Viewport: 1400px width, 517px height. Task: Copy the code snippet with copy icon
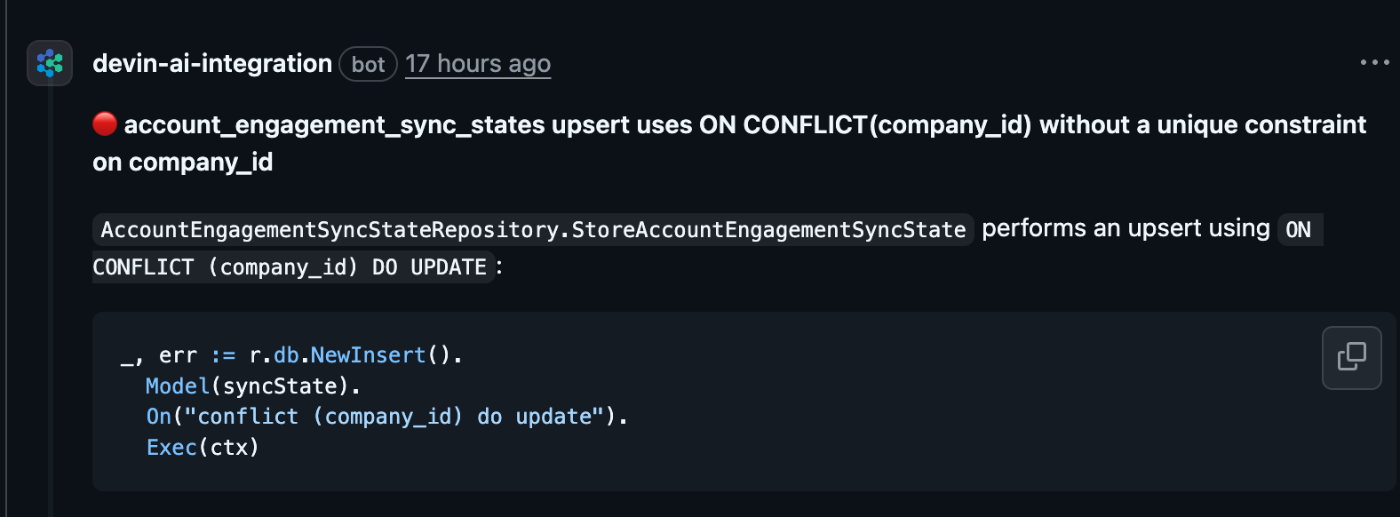click(x=1351, y=357)
